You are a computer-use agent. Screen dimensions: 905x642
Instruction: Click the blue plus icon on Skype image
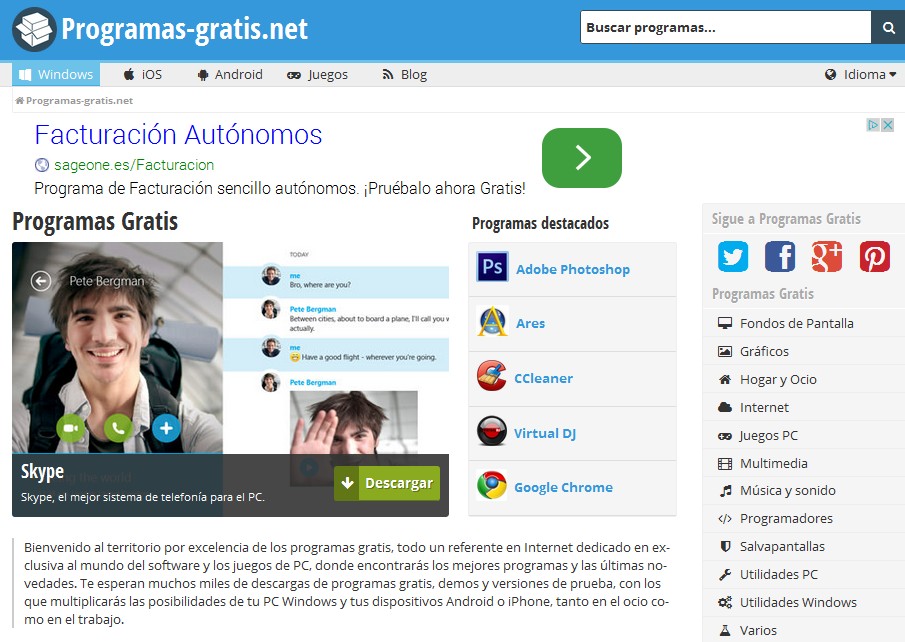coord(166,428)
